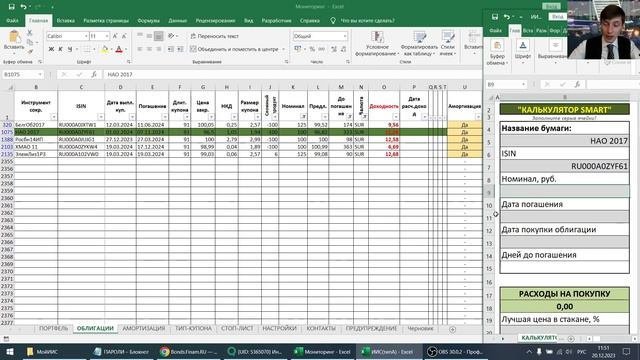Viewport: 640px width, 360px height.
Task: Increase the font size with the larger A icon
Action: click(115, 36)
